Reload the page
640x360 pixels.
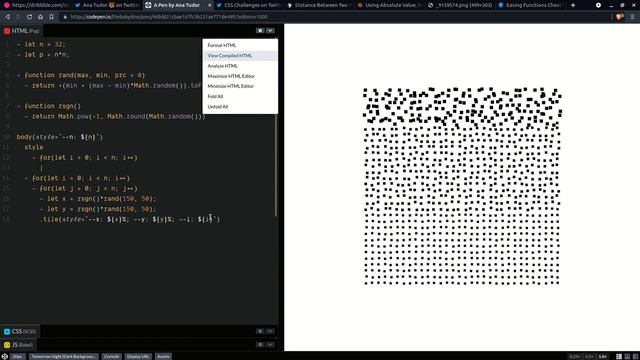(x=29, y=17)
